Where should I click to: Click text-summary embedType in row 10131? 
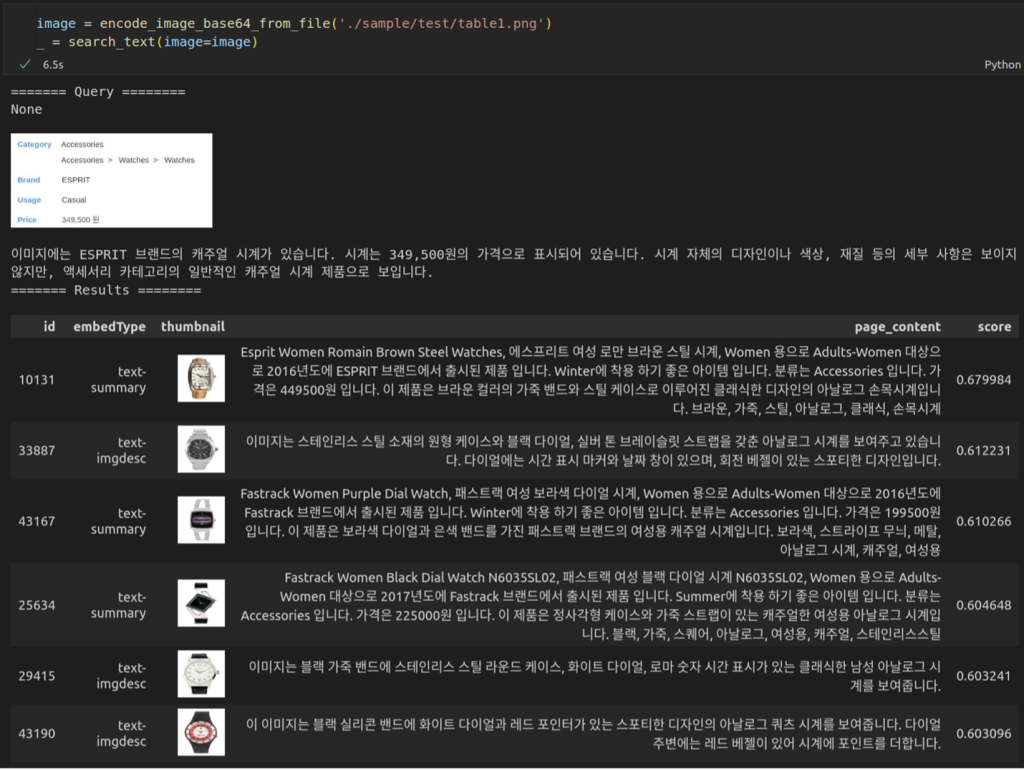click(x=118, y=379)
